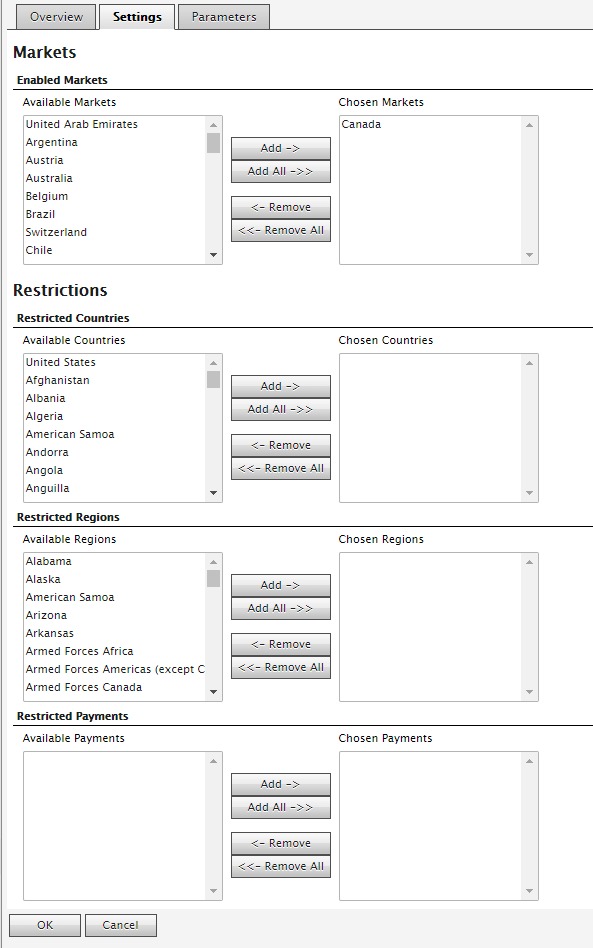Image resolution: width=593 pixels, height=948 pixels.
Task: Switch to the Overview tab
Action: point(56,17)
